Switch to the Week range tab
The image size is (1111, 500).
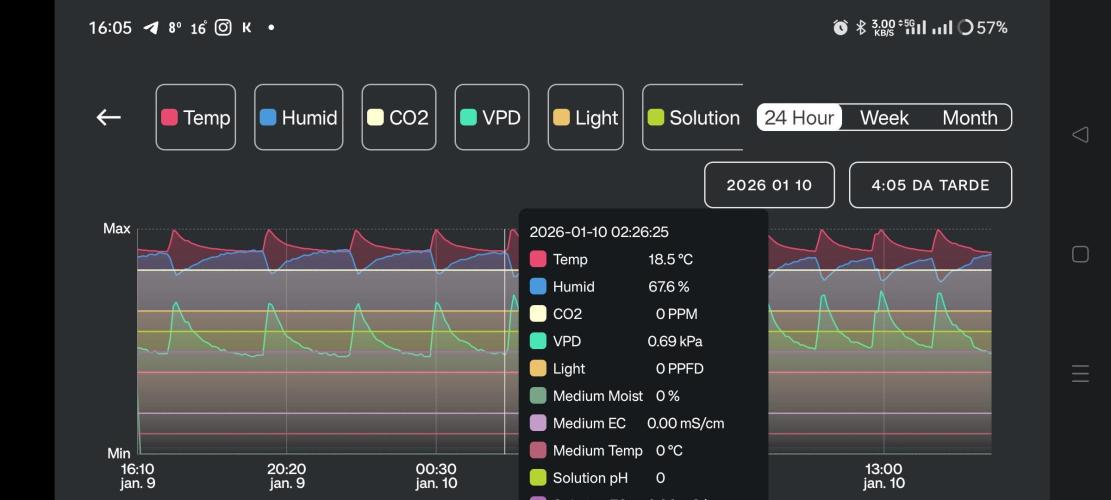[x=884, y=117]
